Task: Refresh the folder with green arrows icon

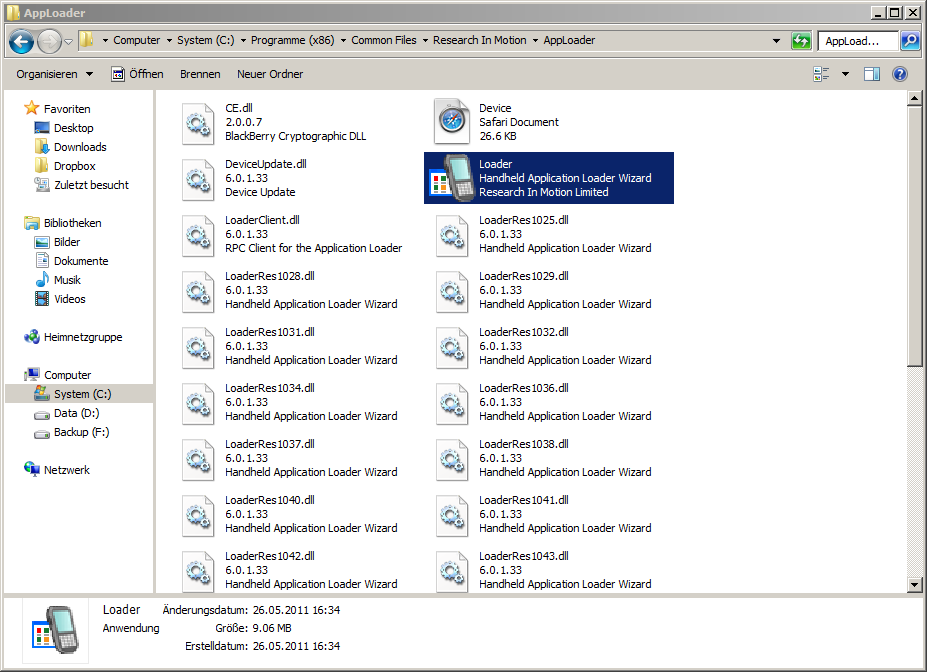Action: [x=801, y=41]
